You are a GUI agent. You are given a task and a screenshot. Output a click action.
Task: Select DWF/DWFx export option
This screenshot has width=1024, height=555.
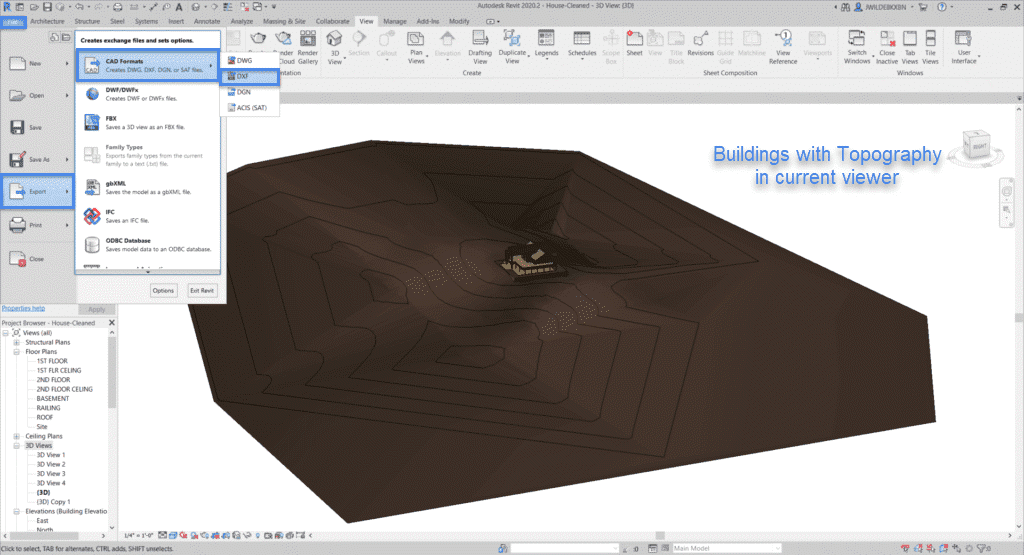tap(148, 94)
